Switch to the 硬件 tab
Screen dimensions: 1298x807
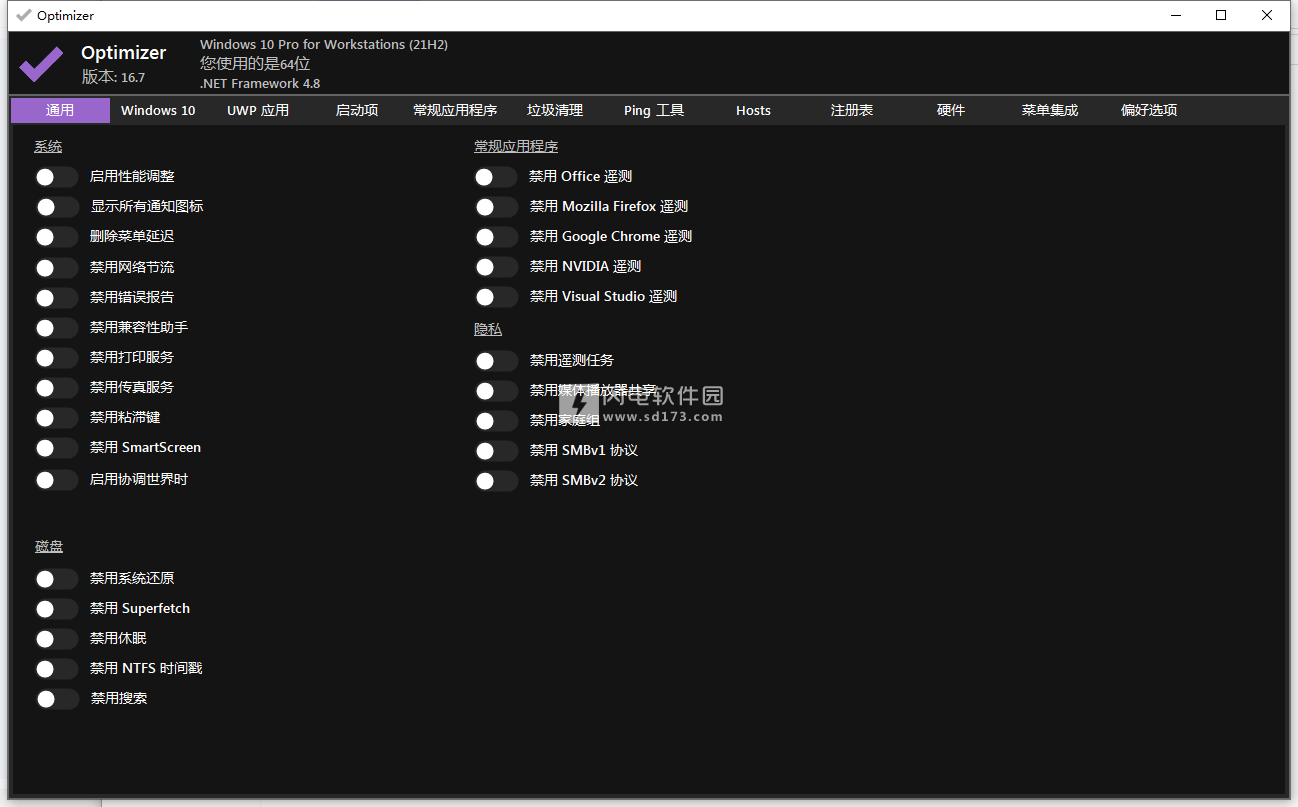pos(951,110)
